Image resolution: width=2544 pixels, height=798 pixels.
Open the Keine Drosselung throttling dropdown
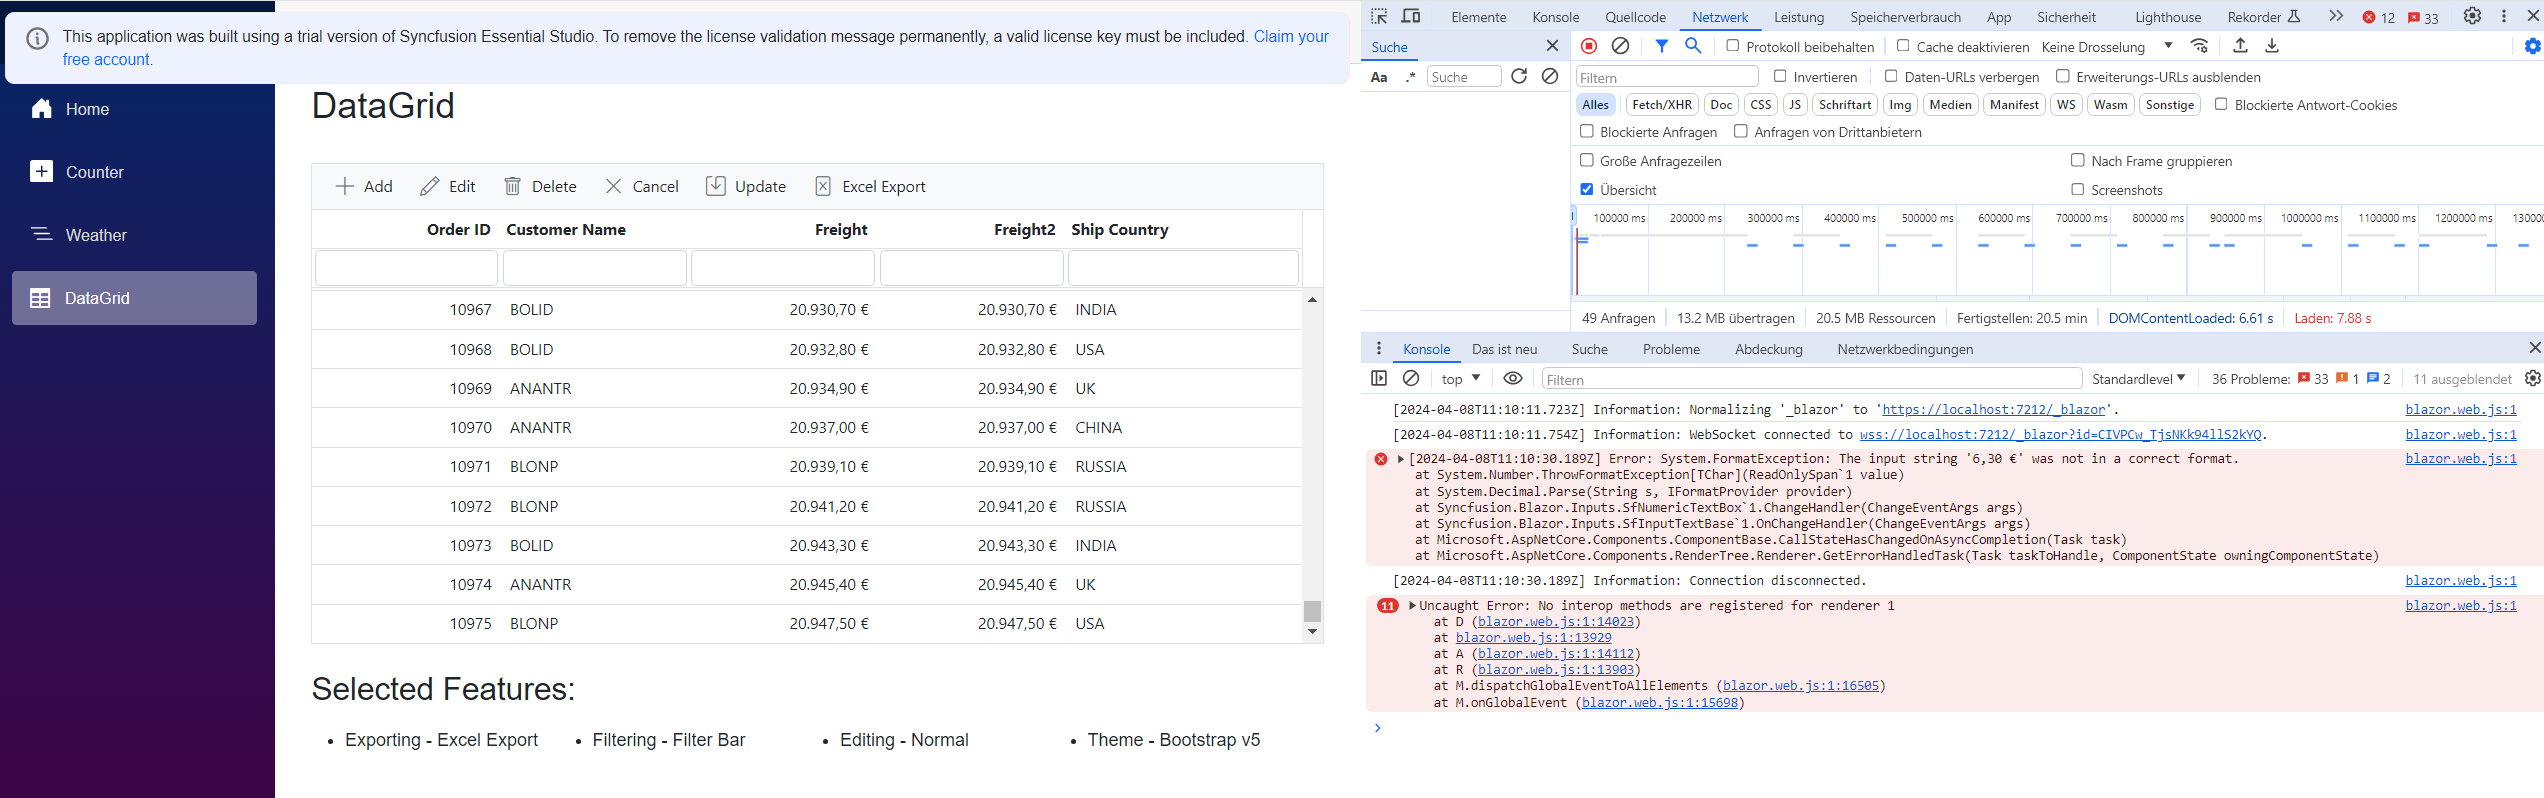click(x=2106, y=47)
